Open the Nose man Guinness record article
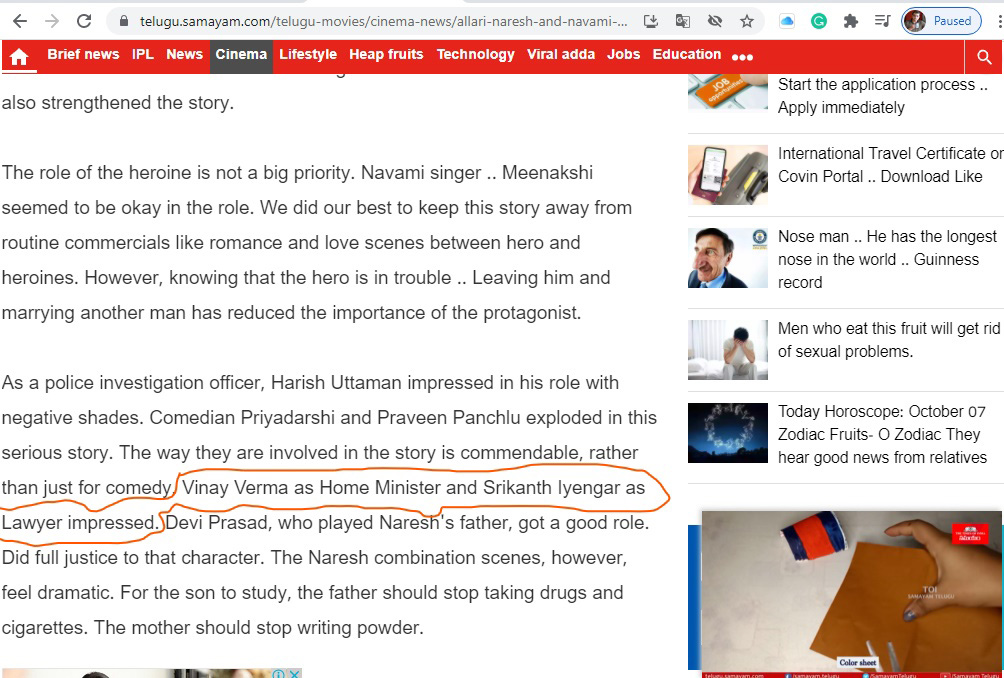 (x=887, y=259)
